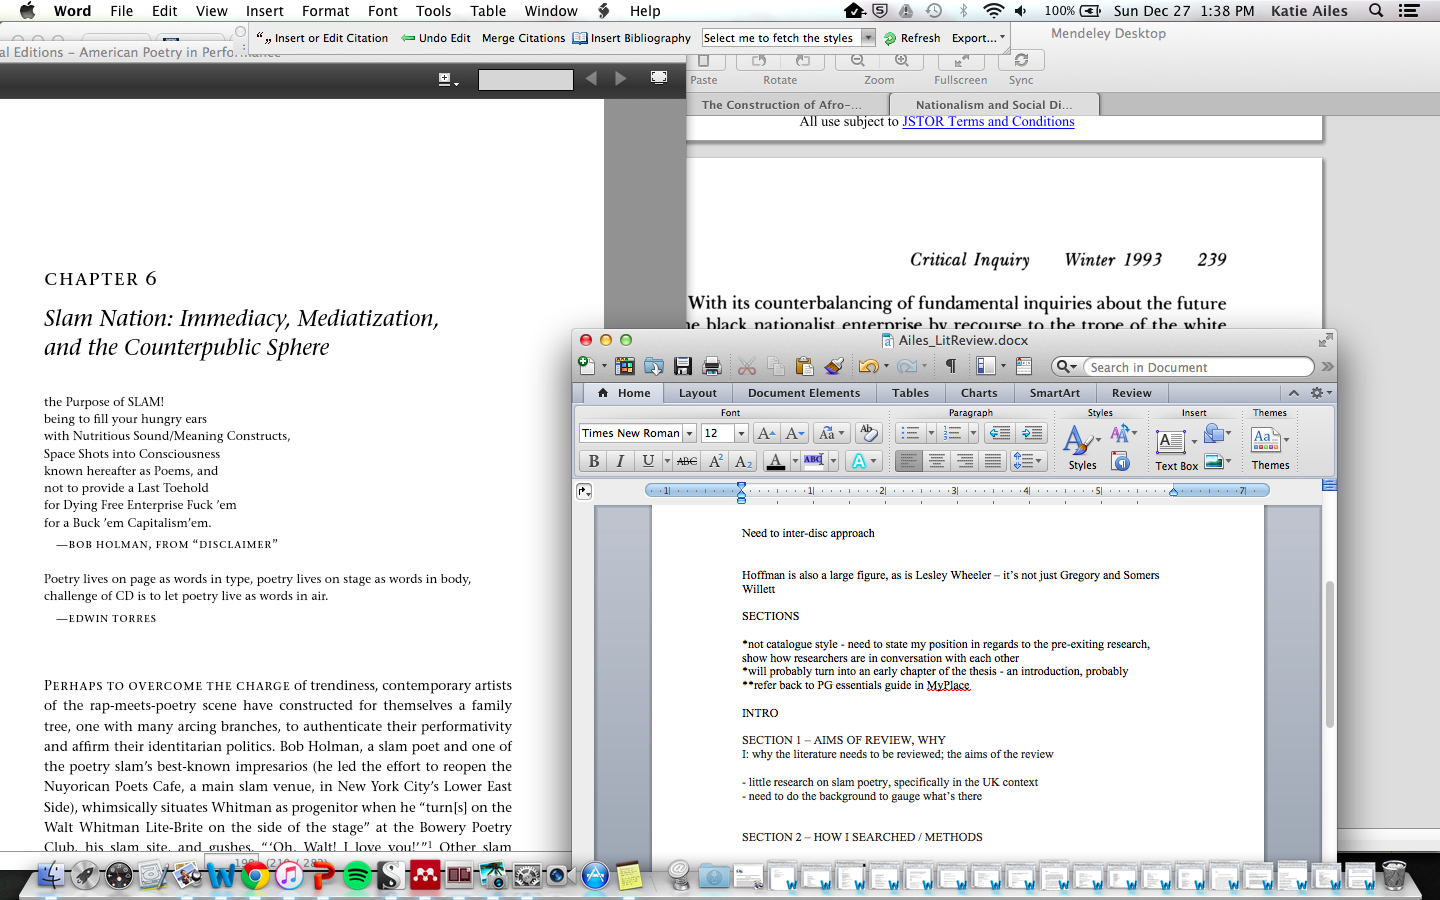
Task: Open Mendeley citation style dropdown
Action: (868, 38)
